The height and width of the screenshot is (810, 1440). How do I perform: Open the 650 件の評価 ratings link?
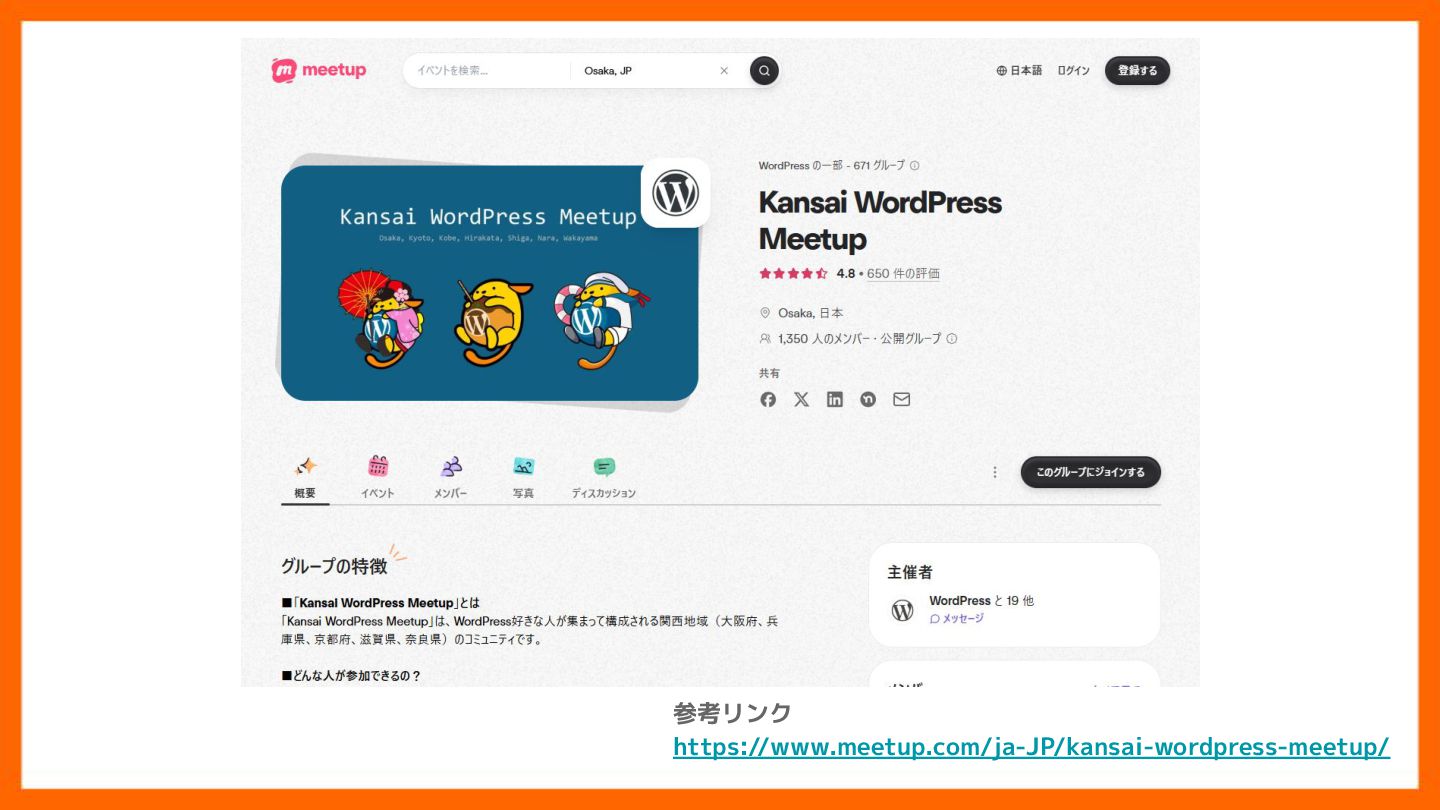pos(903,274)
